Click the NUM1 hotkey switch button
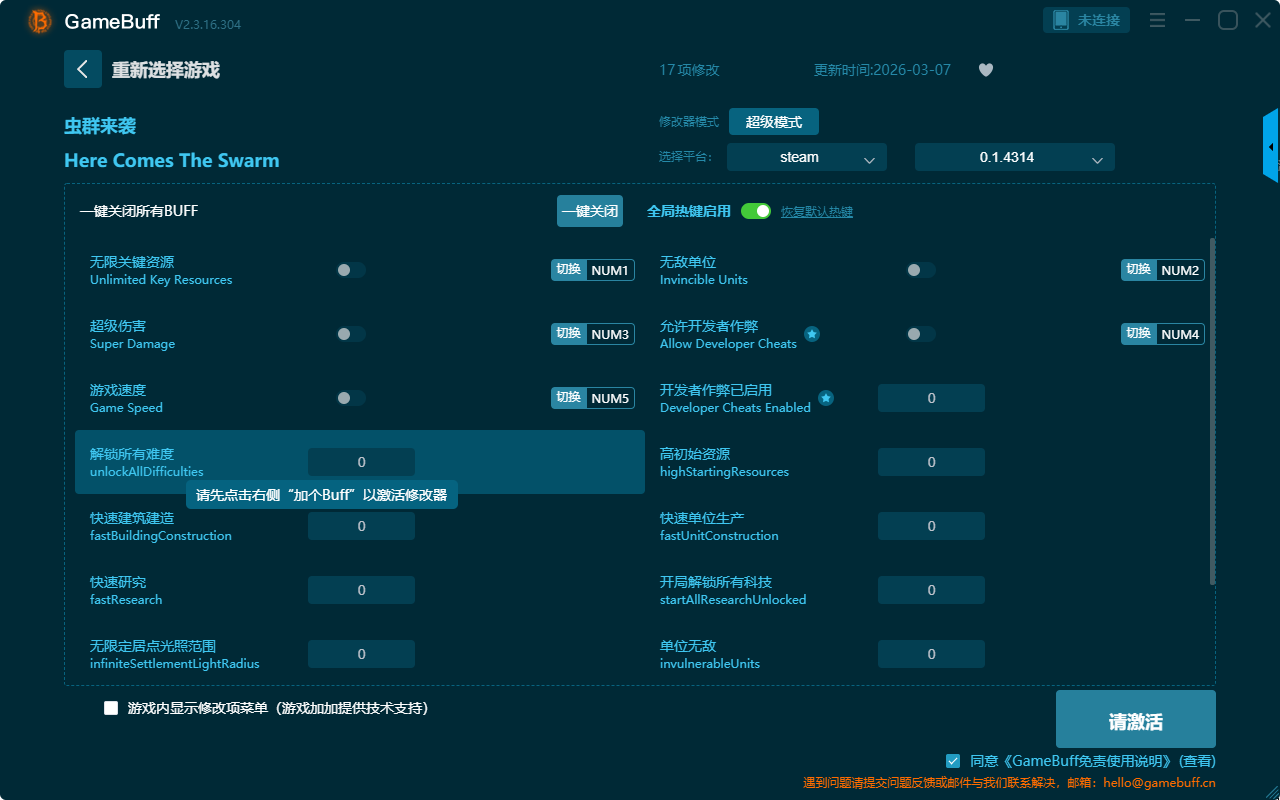The height and width of the screenshot is (800, 1280). 592,270
